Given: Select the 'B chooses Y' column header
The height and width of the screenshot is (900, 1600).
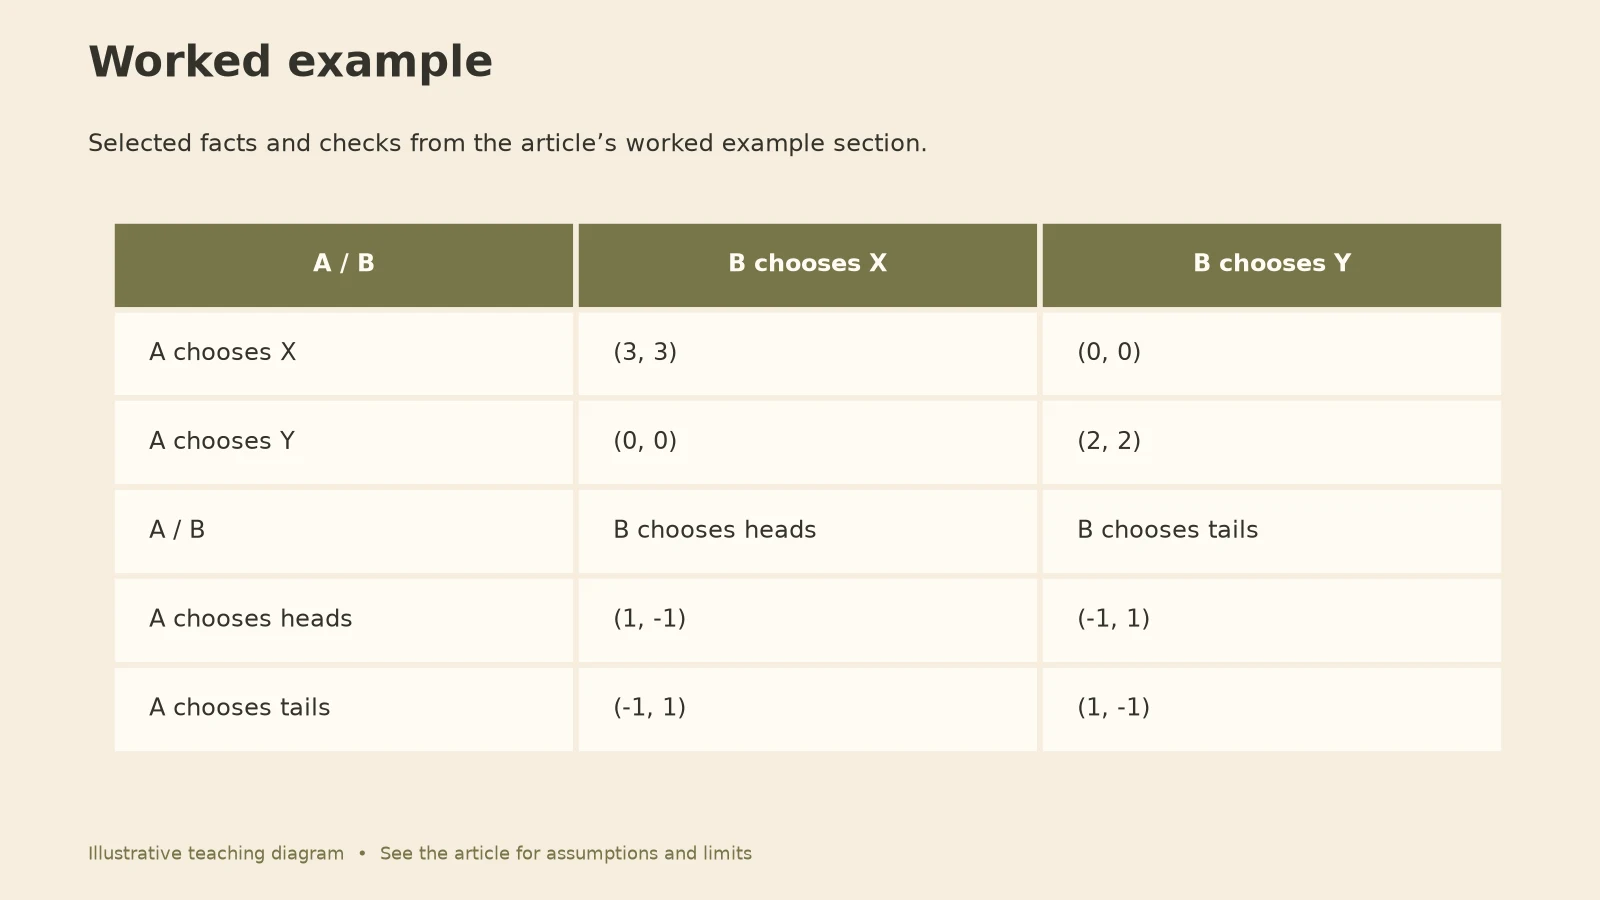Looking at the screenshot, I should (1272, 265).
